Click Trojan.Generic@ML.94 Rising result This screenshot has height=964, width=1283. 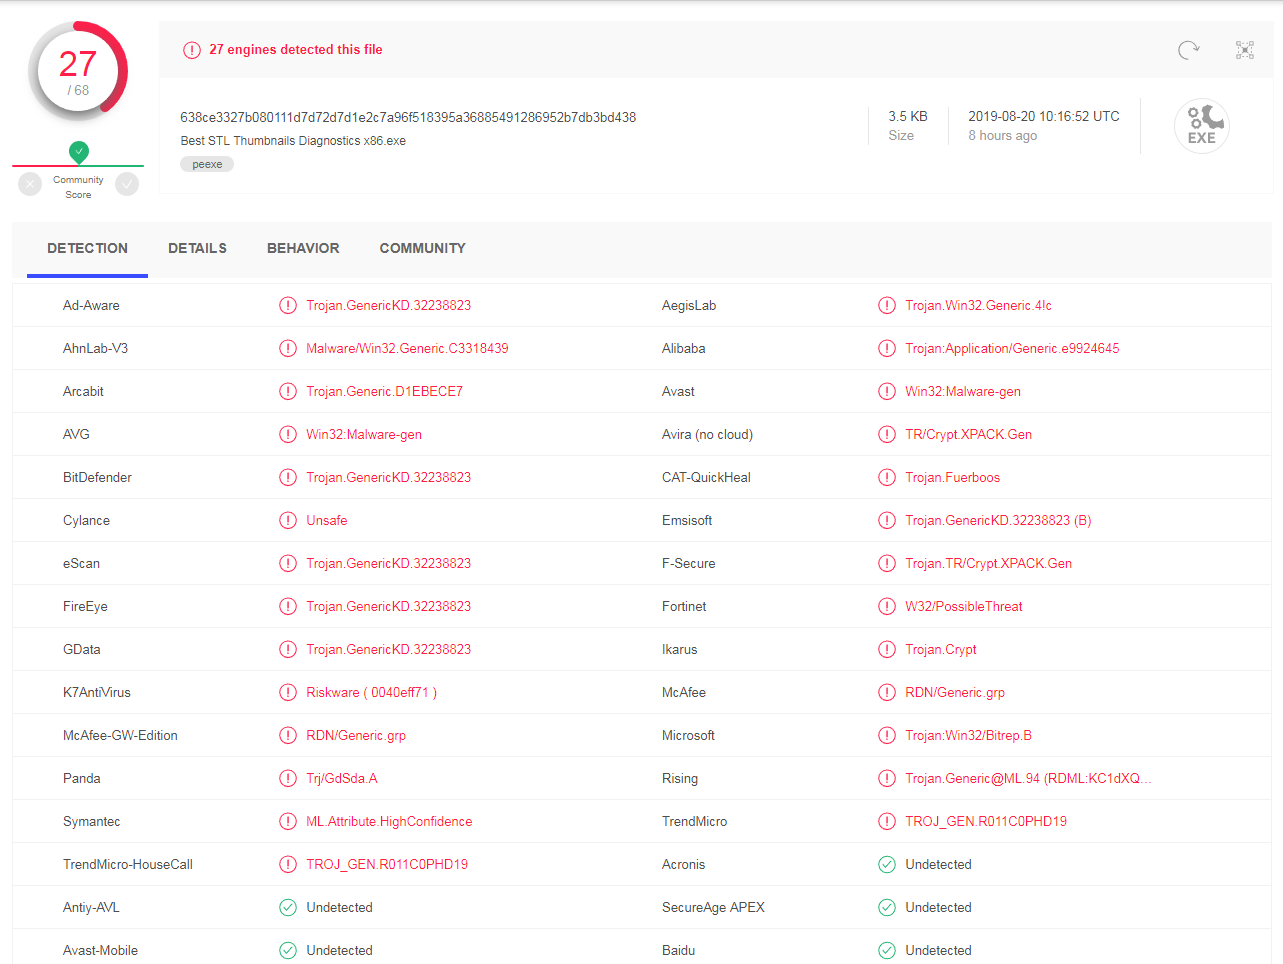pos(1028,779)
